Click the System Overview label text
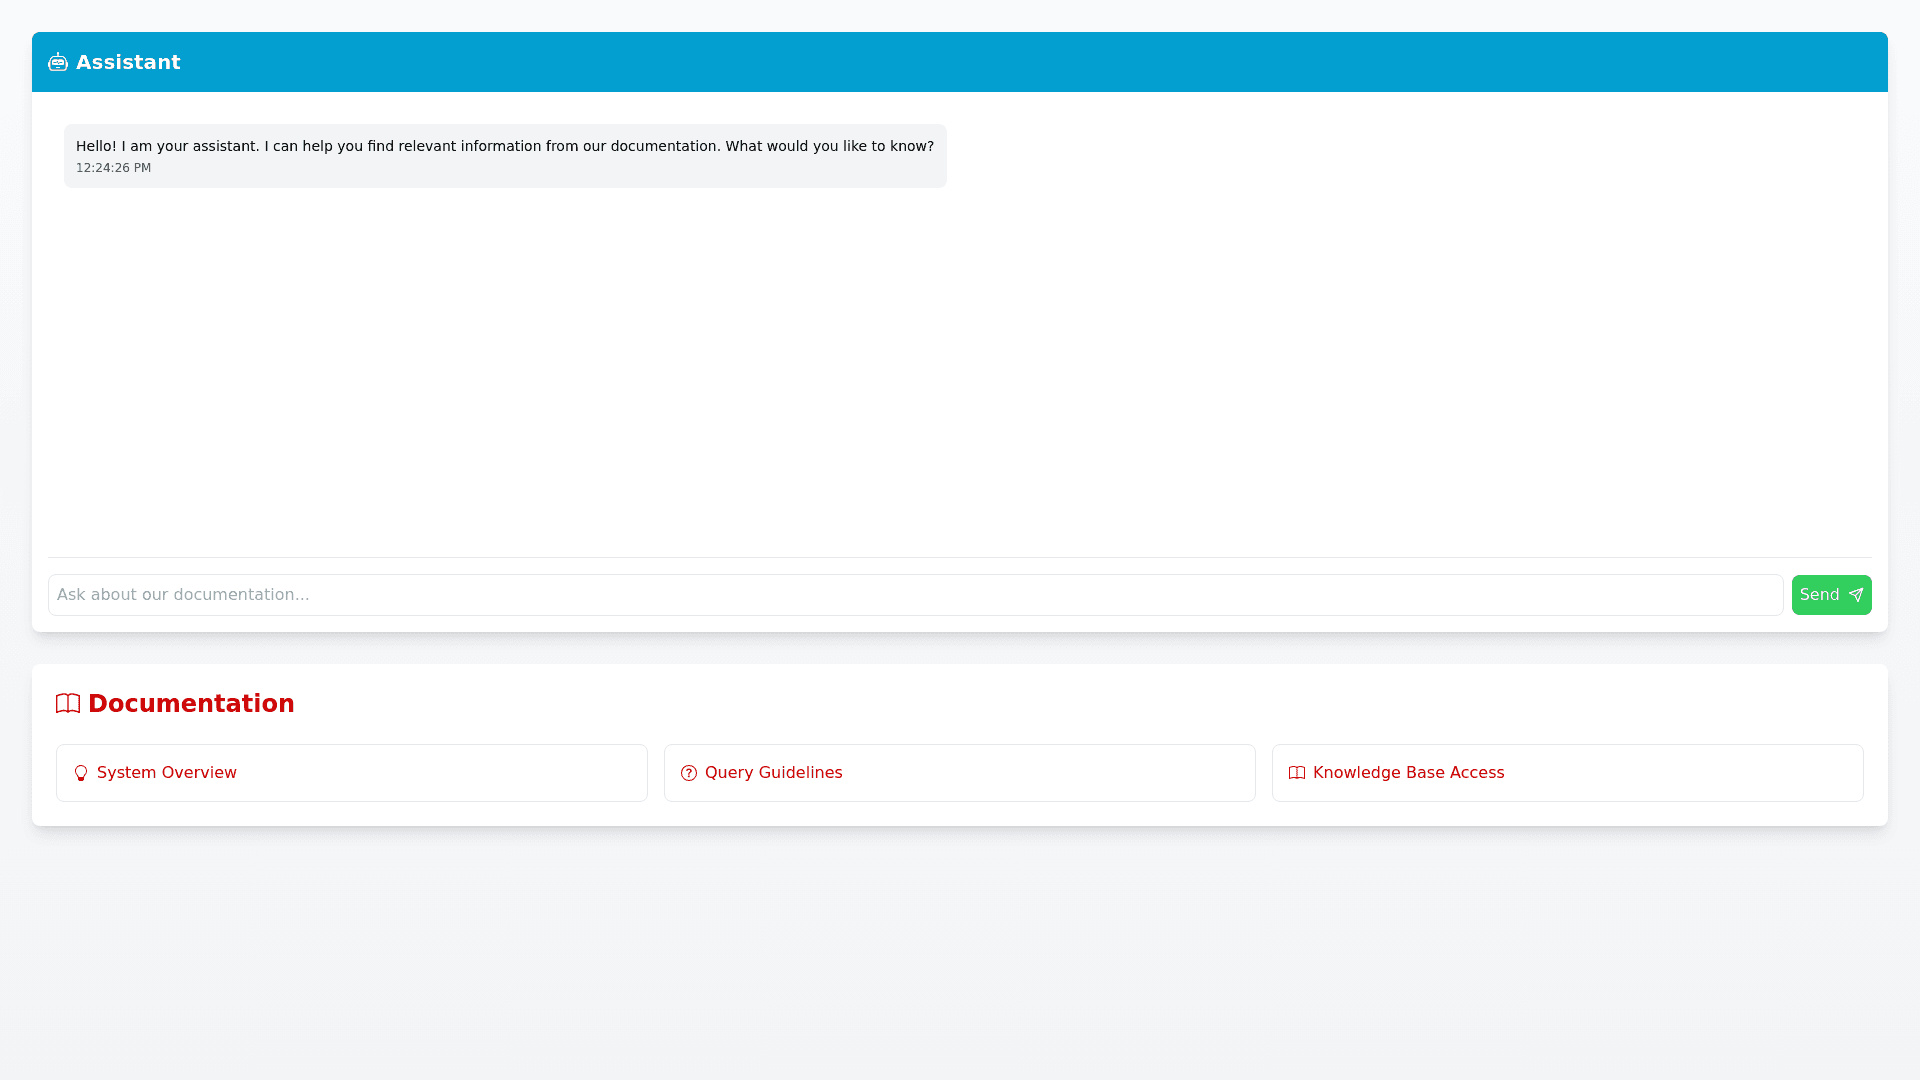 tap(167, 773)
